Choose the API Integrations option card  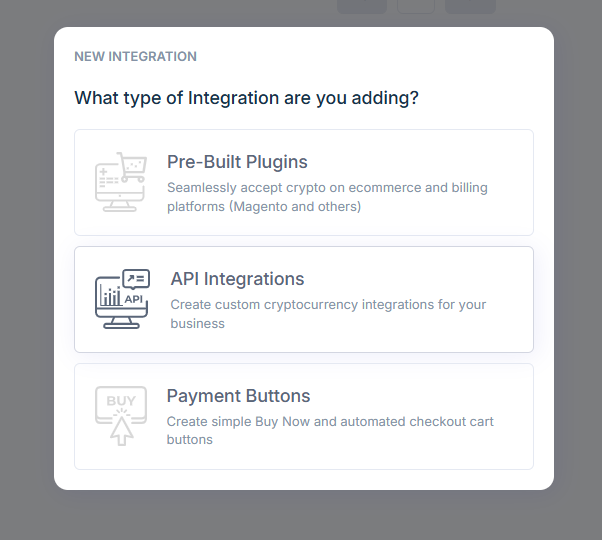[x=304, y=299]
